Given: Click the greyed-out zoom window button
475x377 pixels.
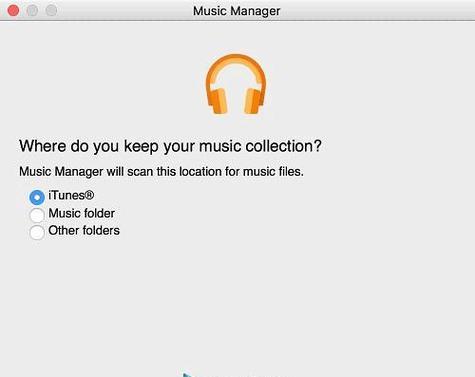Looking at the screenshot, I should 51,10.
